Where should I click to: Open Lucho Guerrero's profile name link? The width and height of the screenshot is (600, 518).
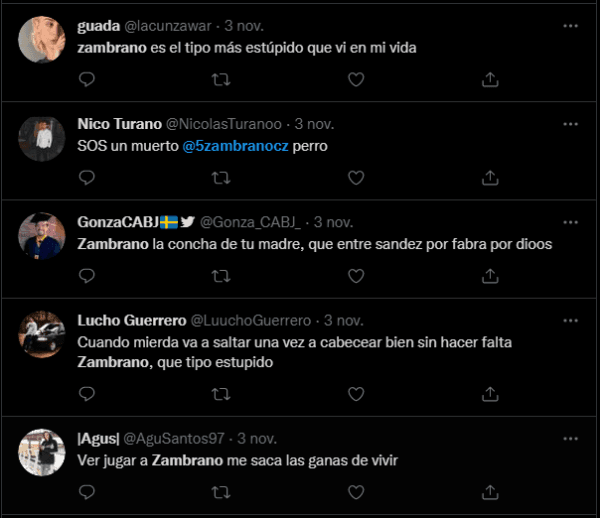click(132, 320)
